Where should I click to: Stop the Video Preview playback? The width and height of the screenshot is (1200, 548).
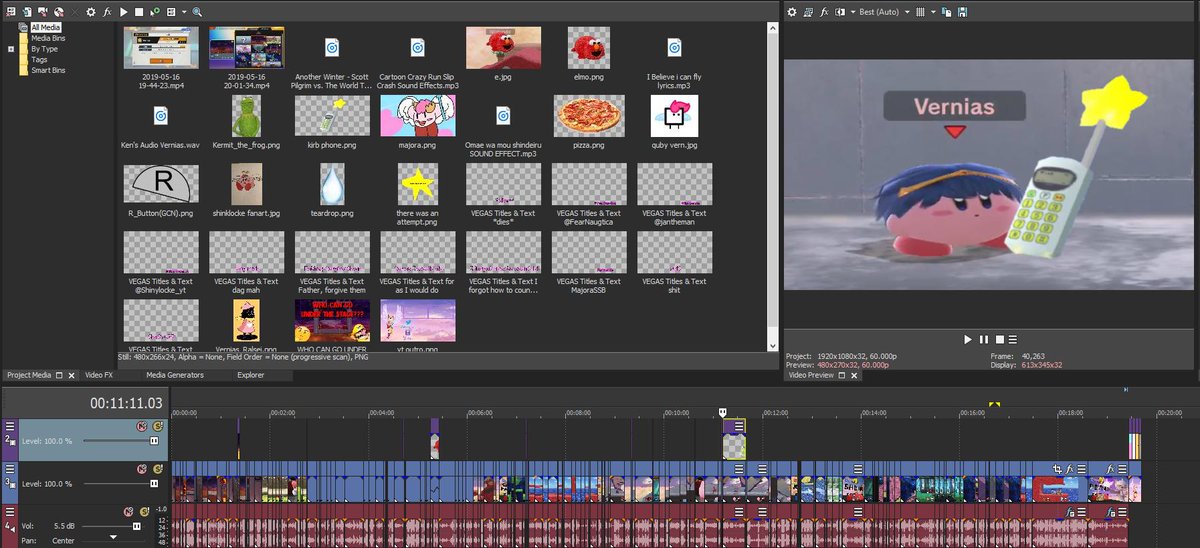pos(999,340)
